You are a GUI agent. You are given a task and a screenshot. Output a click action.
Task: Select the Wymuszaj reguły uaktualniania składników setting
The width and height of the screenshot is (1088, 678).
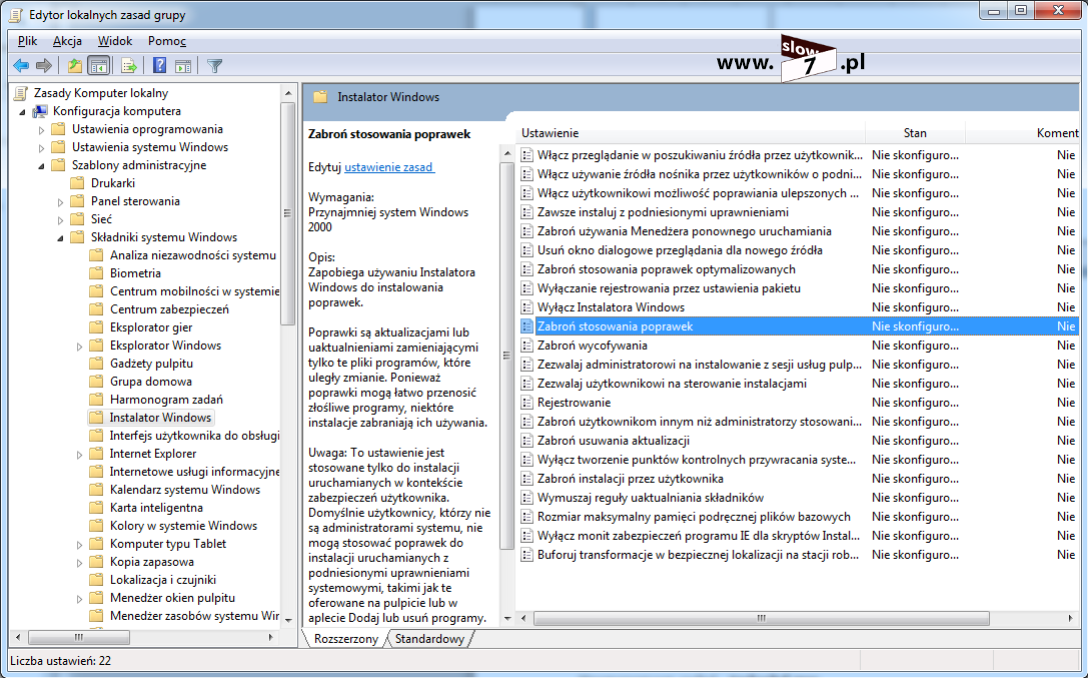coord(650,498)
